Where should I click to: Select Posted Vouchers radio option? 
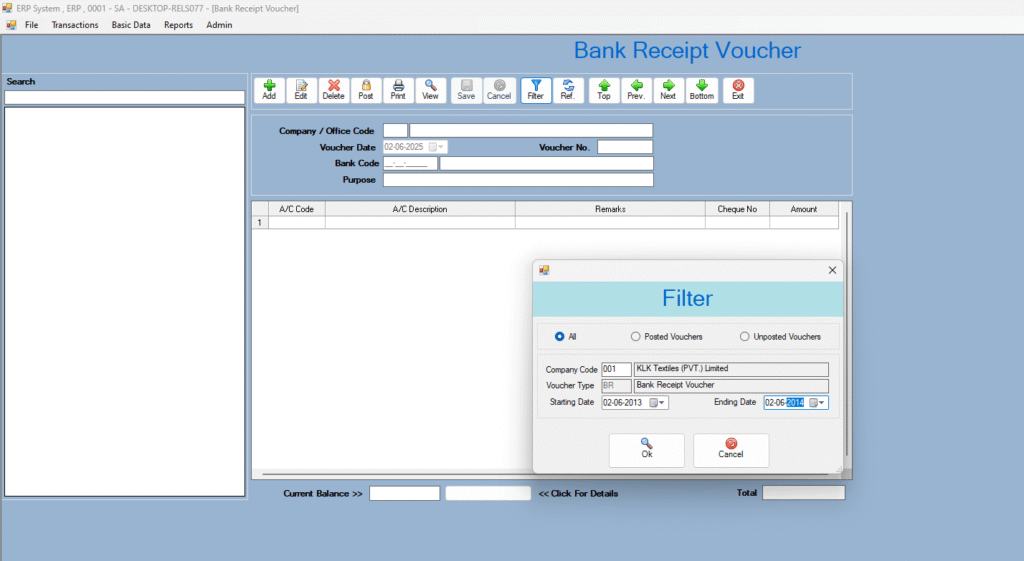coord(635,337)
